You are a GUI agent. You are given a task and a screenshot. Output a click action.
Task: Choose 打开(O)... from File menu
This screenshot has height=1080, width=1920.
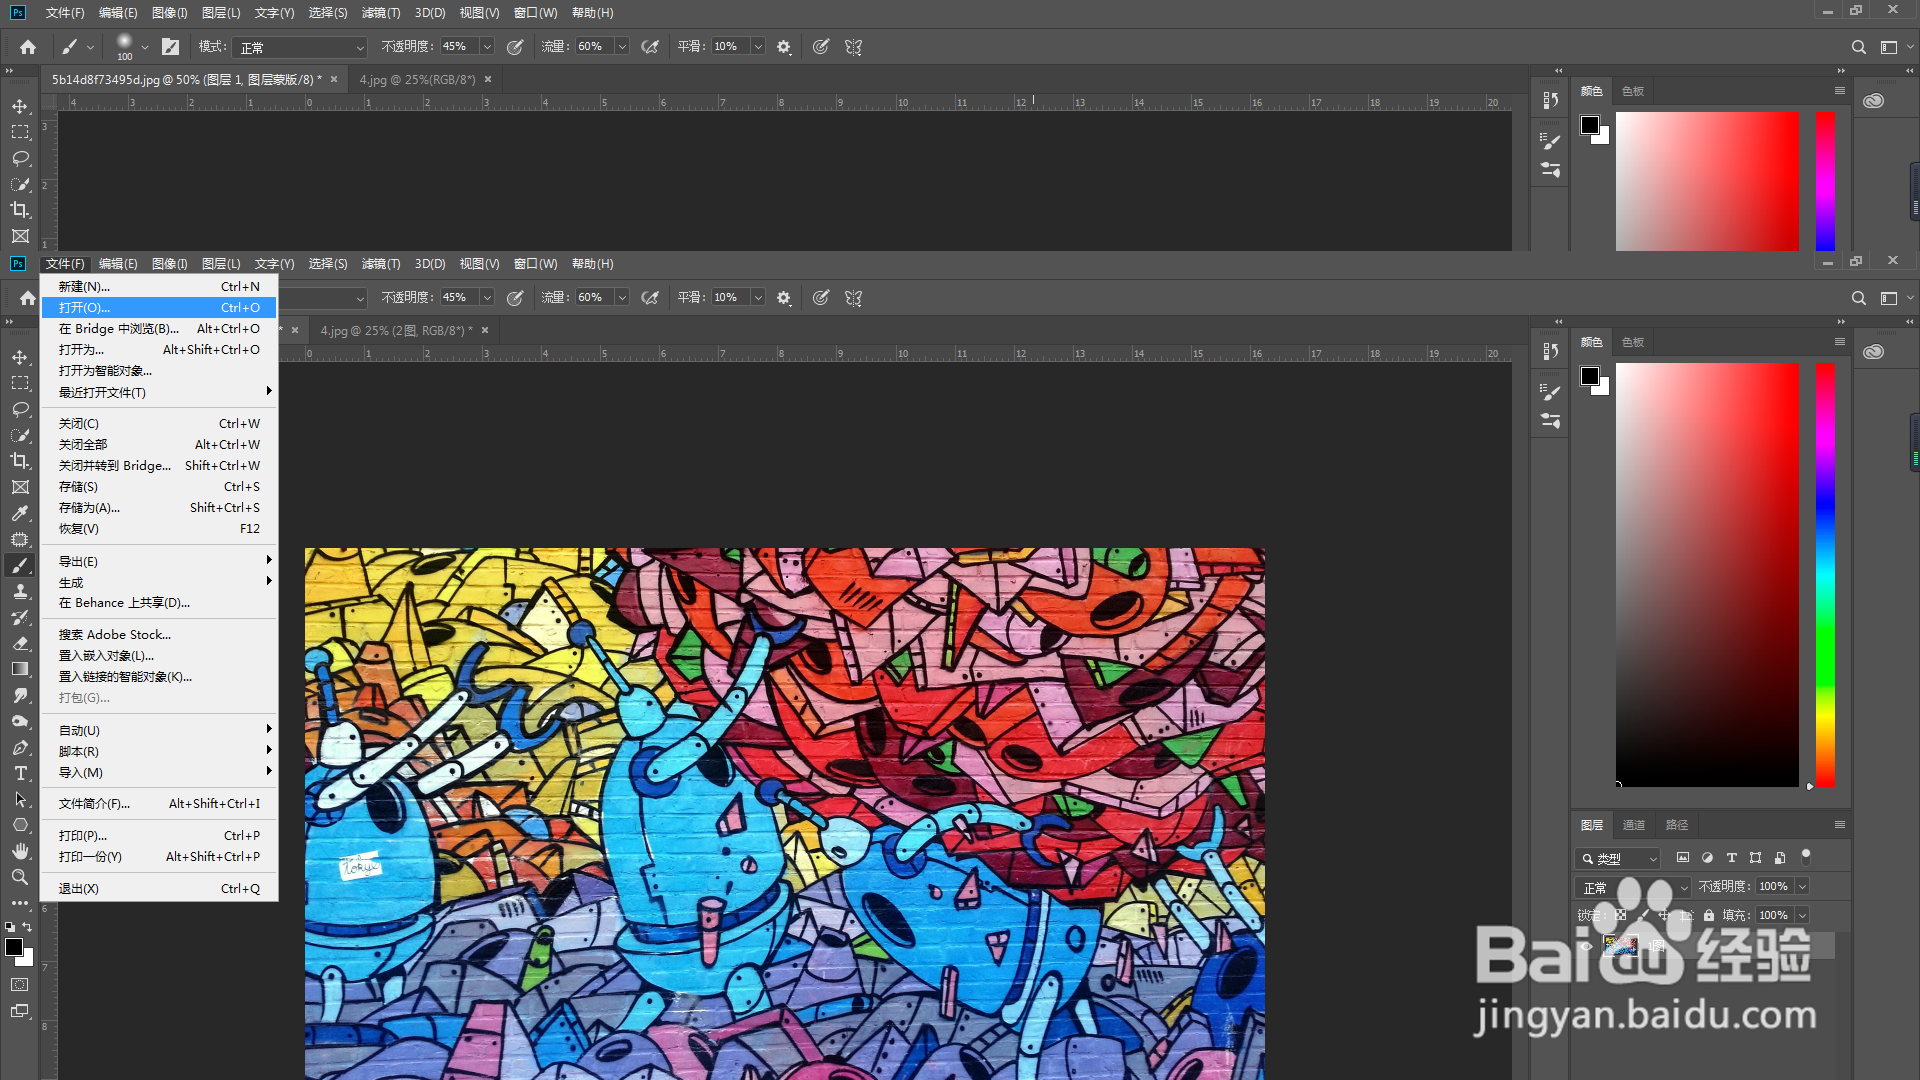point(159,308)
